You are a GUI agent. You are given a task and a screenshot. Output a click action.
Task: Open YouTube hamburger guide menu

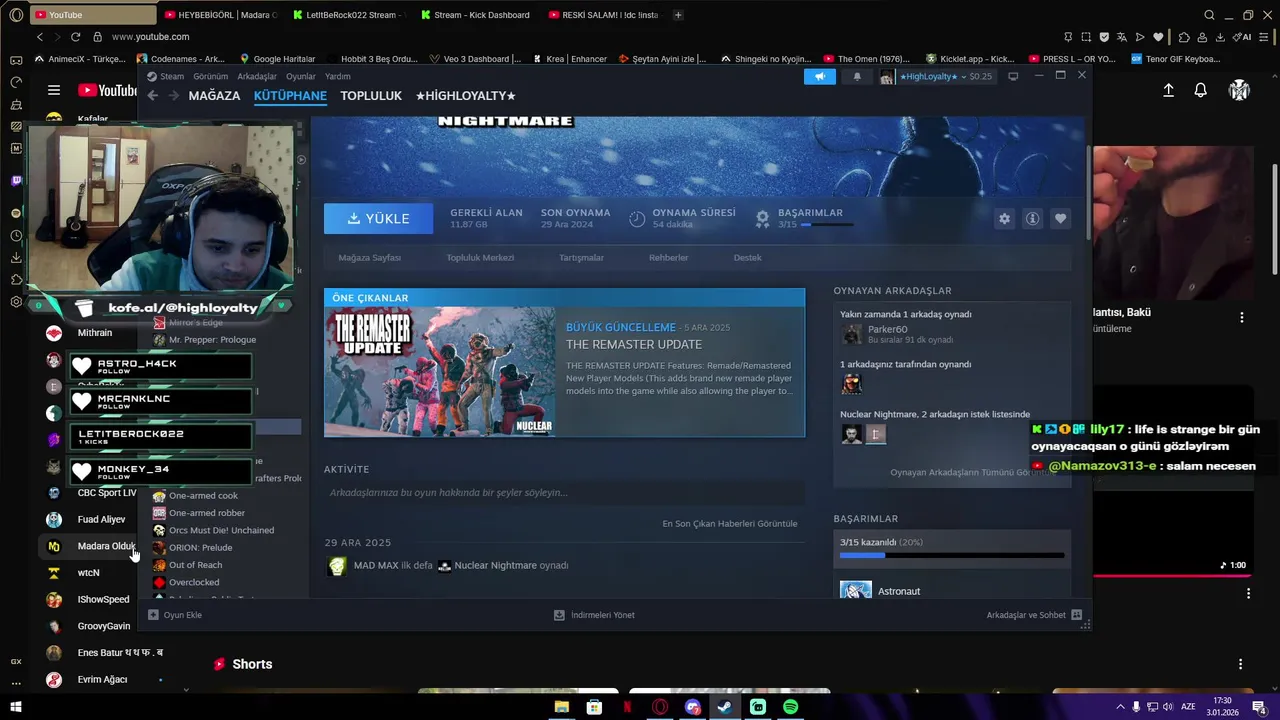[54, 90]
